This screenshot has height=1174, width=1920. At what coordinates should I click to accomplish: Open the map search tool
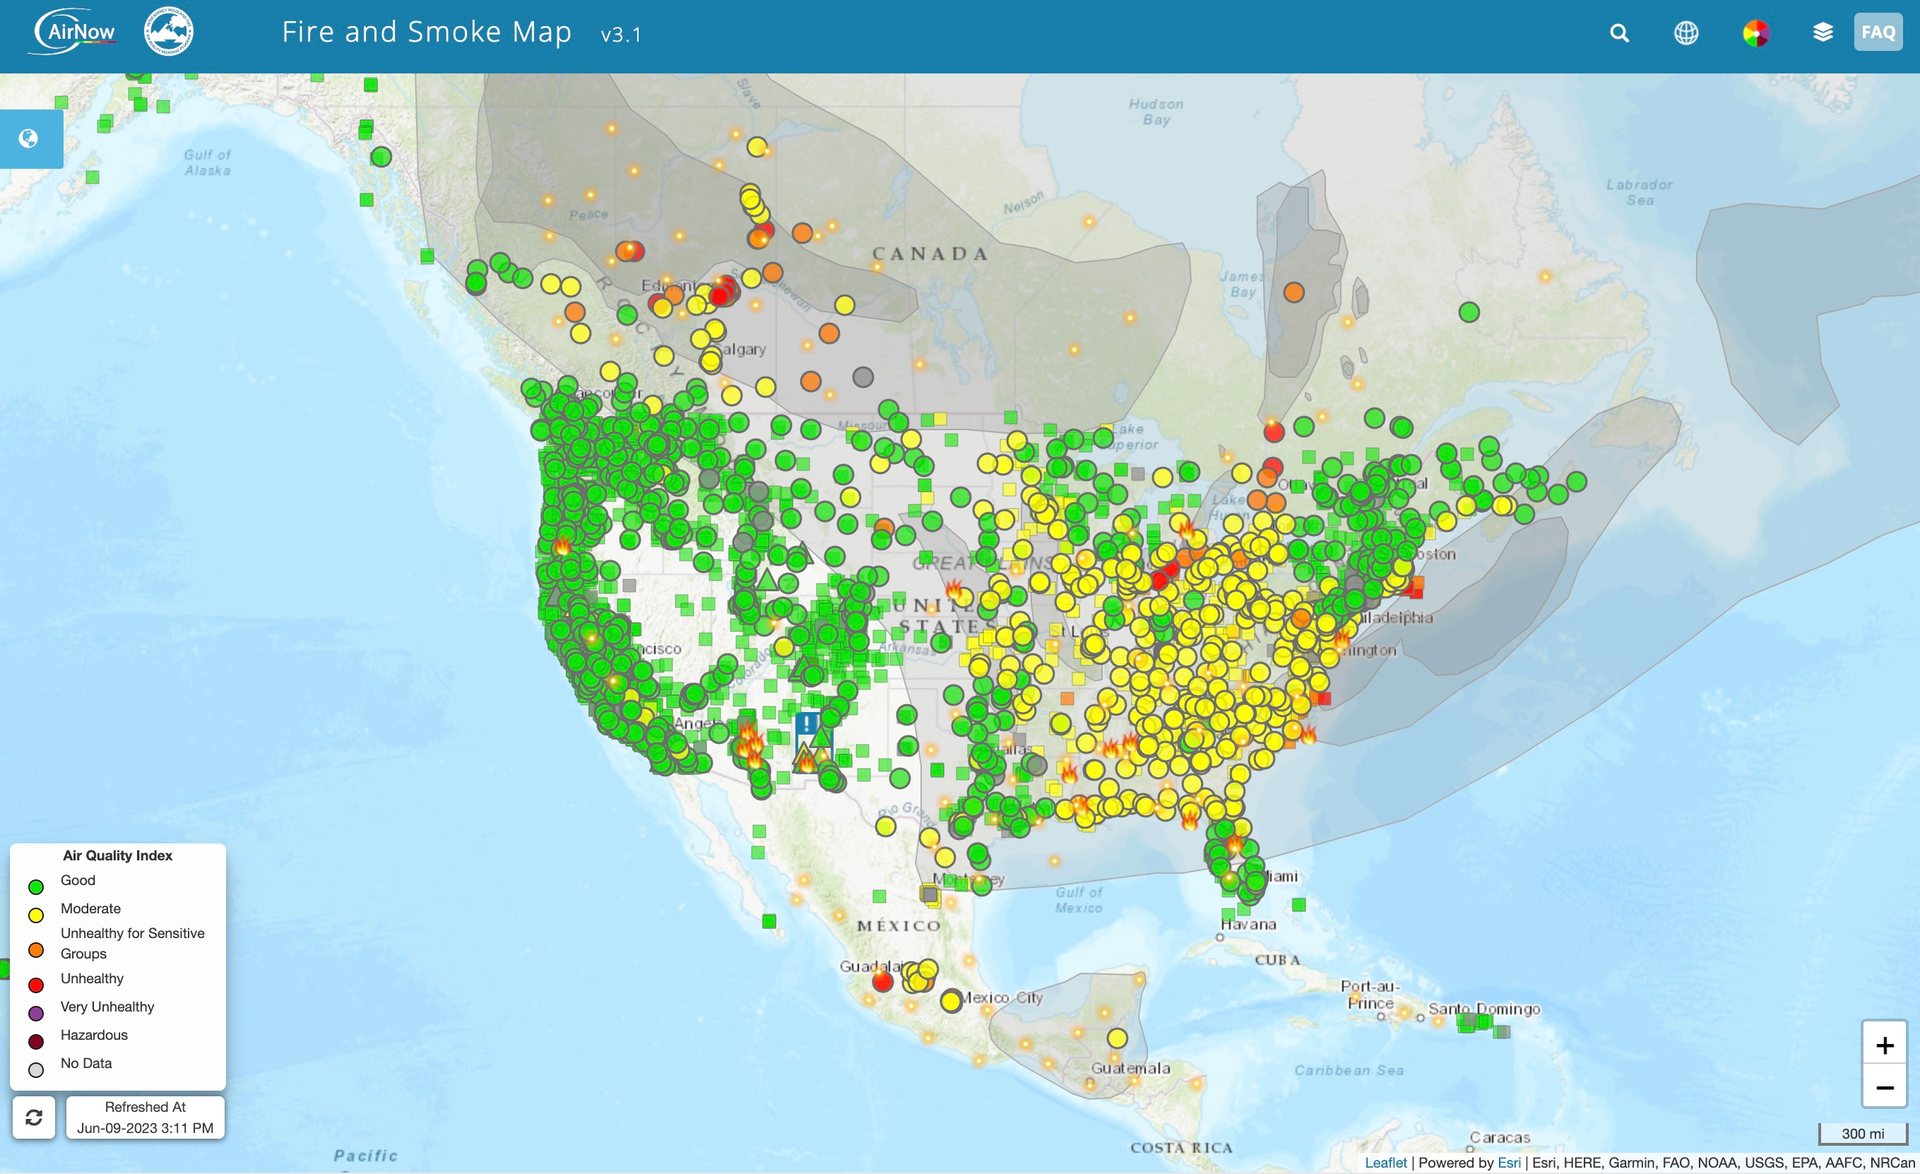[1619, 32]
